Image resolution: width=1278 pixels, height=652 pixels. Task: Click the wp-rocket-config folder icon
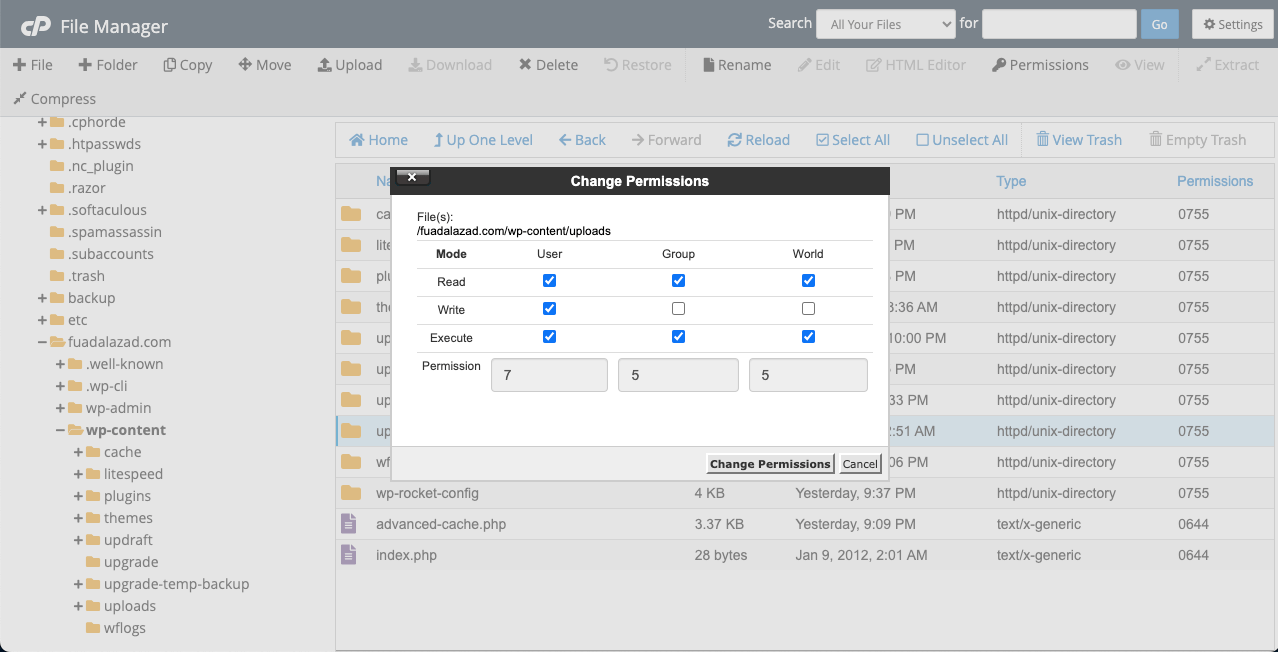[x=350, y=492]
